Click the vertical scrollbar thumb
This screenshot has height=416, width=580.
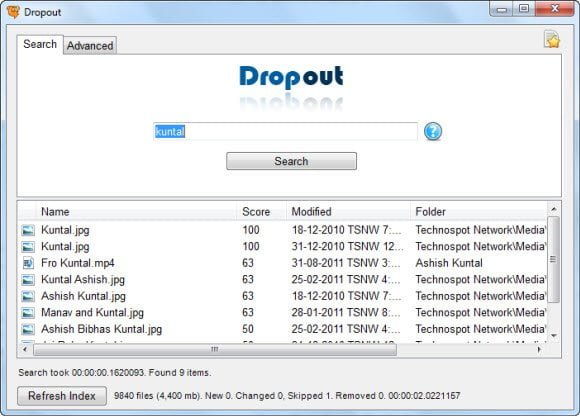point(553,260)
